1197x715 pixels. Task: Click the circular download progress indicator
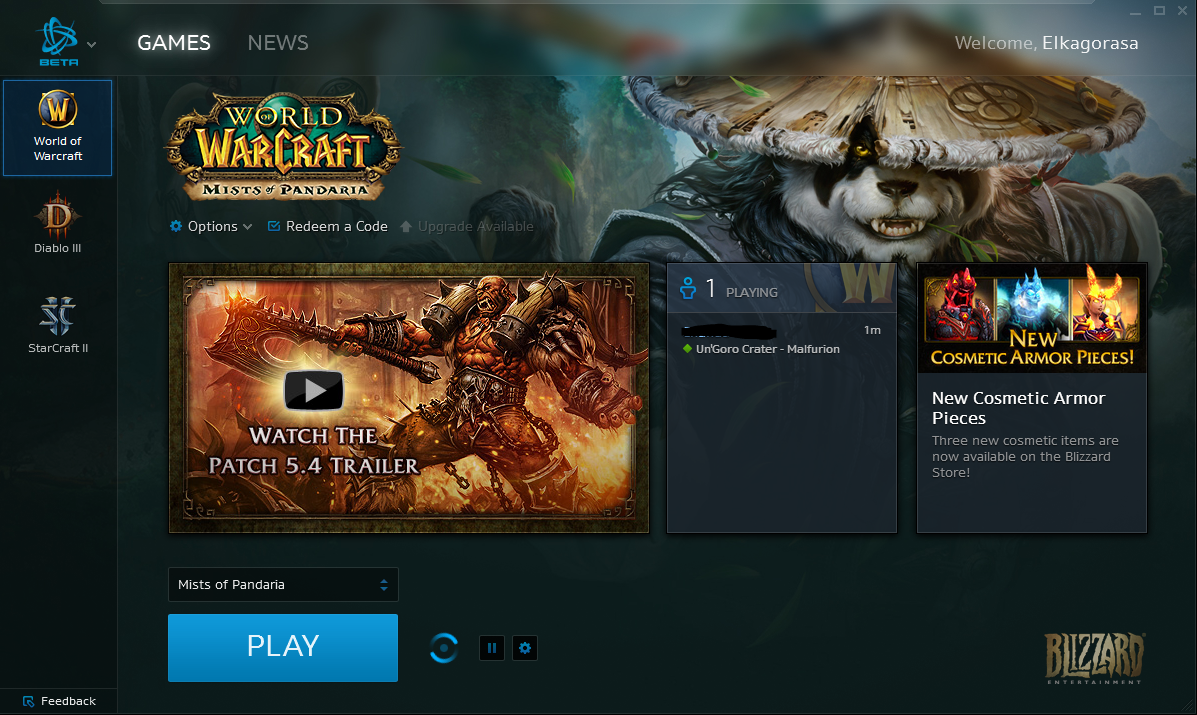coord(443,648)
